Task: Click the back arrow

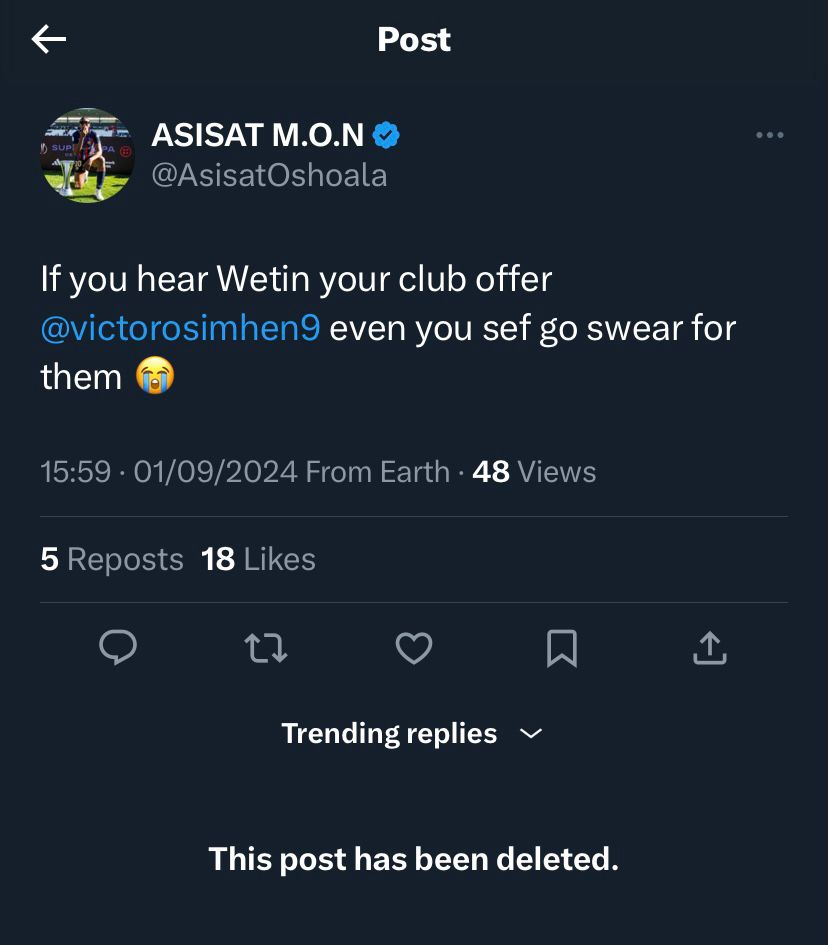Action: tap(48, 39)
